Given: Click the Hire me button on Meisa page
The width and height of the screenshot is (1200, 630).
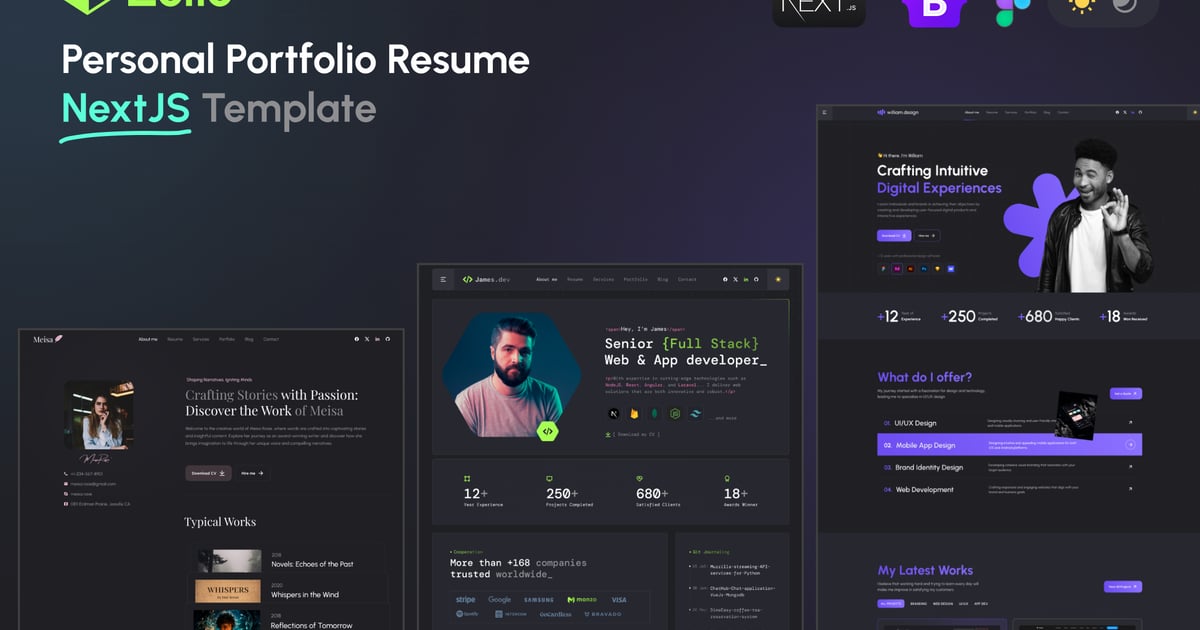Looking at the screenshot, I should coord(252,473).
